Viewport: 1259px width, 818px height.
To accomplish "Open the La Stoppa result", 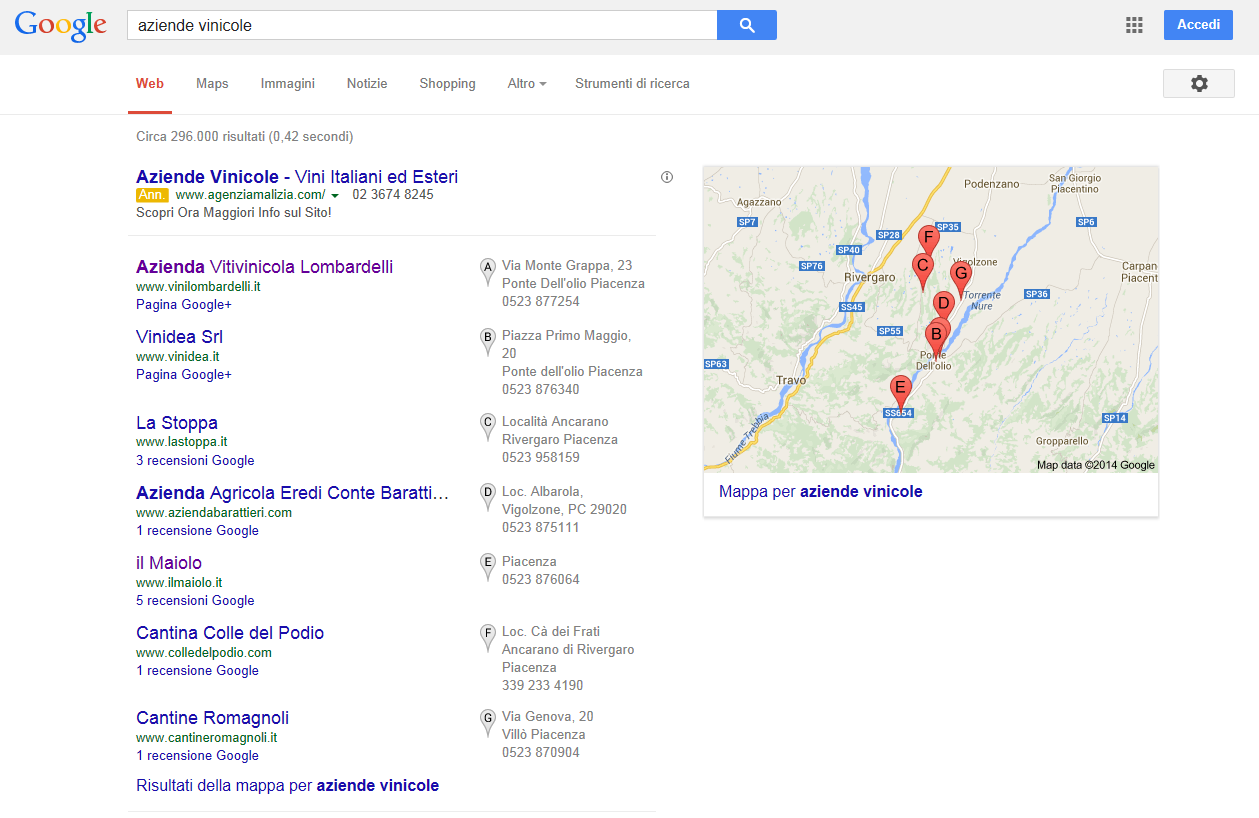I will click(x=177, y=423).
